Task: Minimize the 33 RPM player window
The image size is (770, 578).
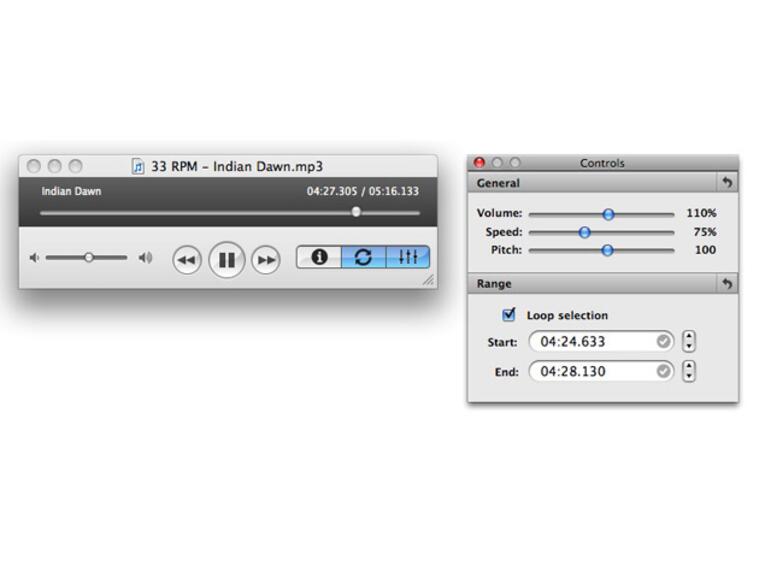Action: (55, 166)
